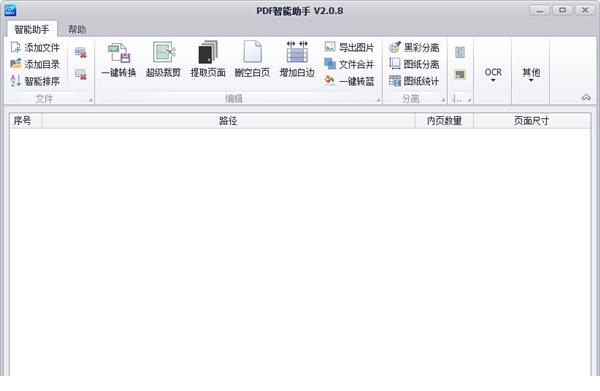Click the lower yellow-framed picture icon beside 分离 group
The width and height of the screenshot is (600, 391).
[460, 74]
